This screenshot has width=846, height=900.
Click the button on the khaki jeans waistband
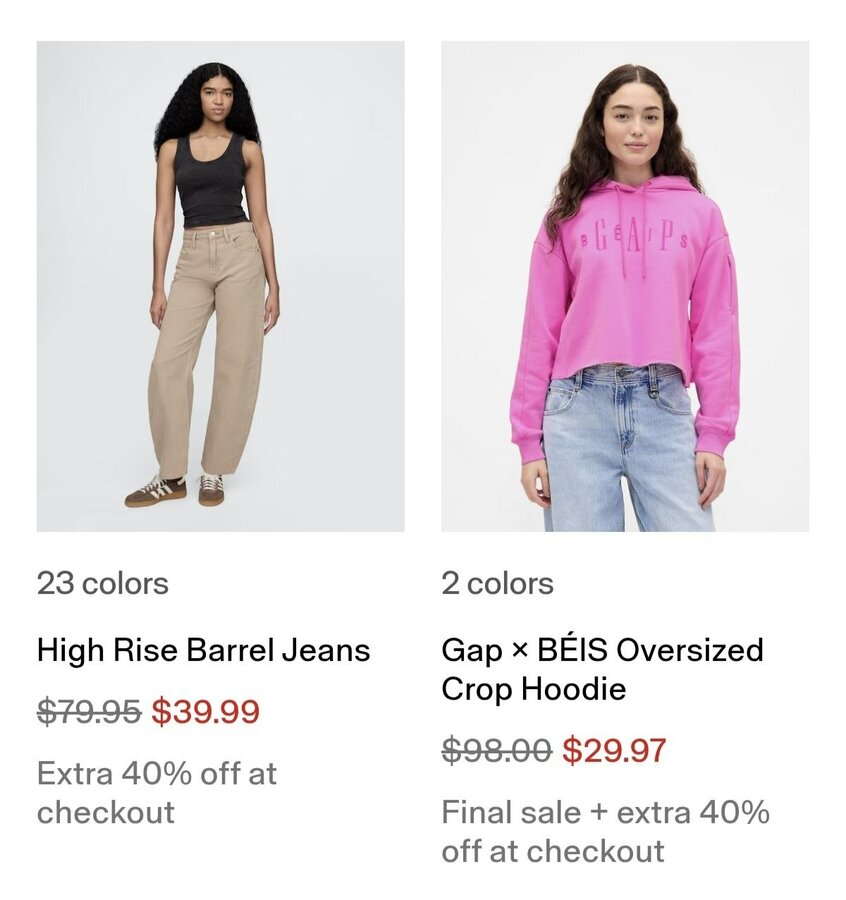click(x=214, y=234)
